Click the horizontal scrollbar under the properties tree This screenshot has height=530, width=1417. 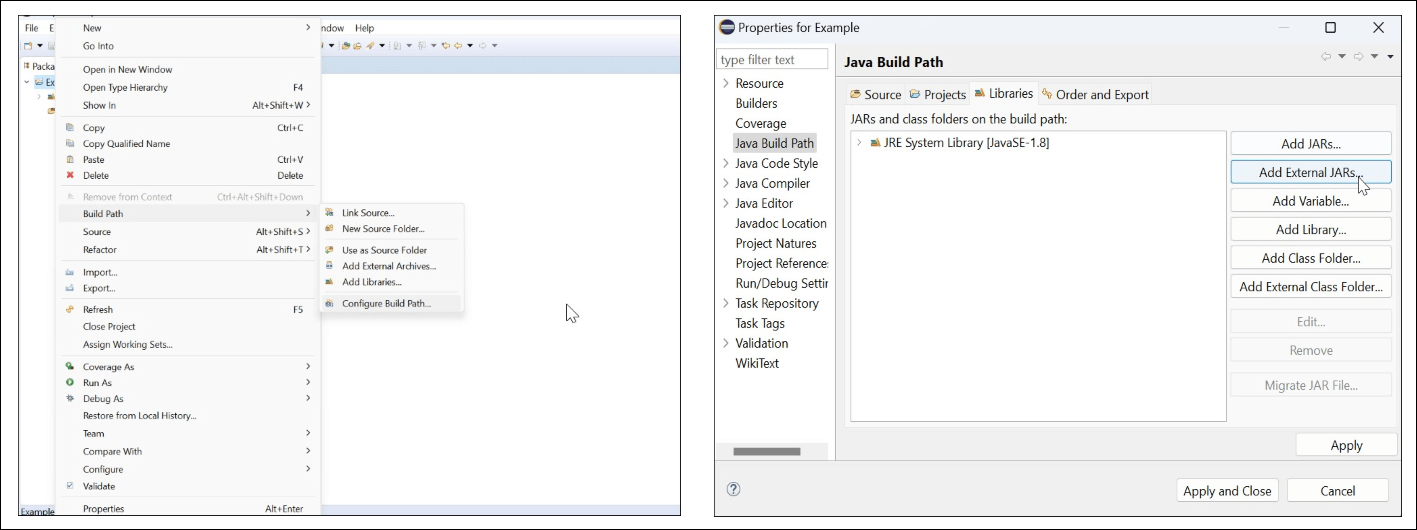click(766, 451)
